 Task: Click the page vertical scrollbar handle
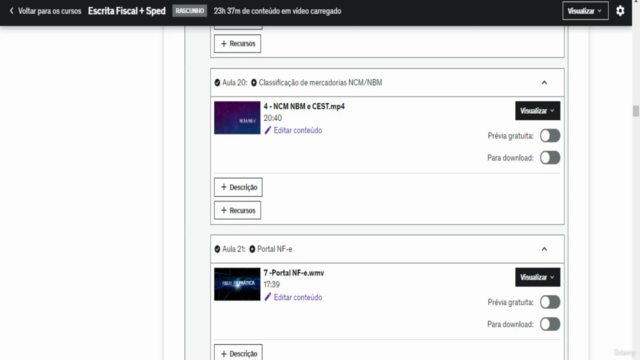point(636,111)
